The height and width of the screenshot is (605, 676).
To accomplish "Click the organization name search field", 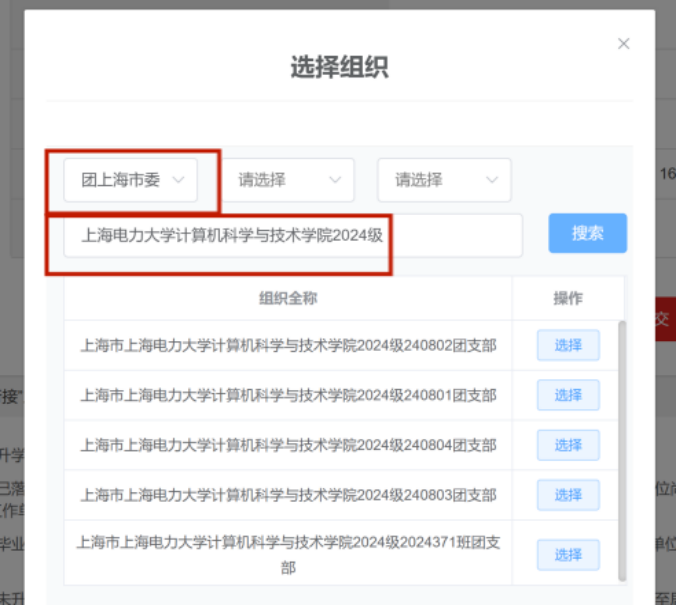I will tap(292, 236).
